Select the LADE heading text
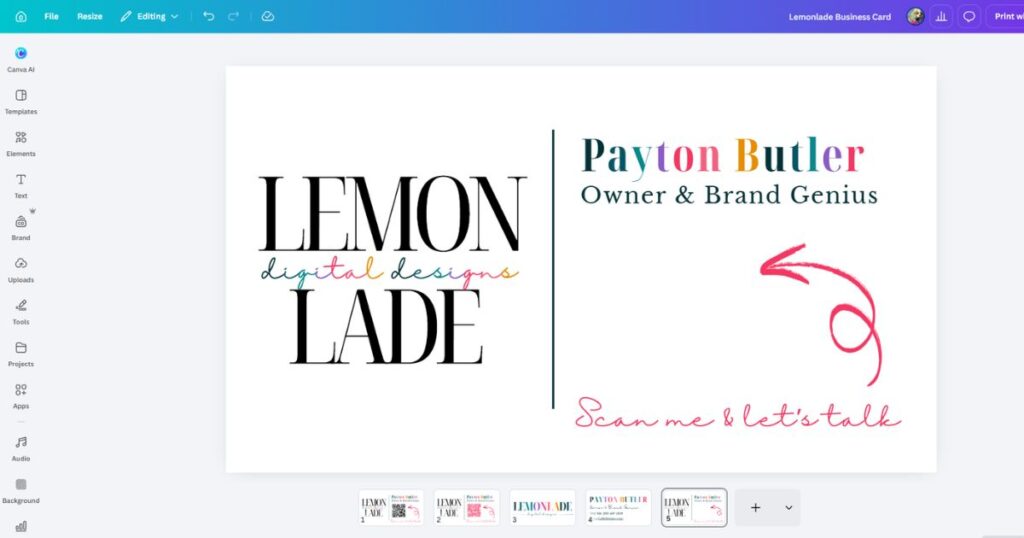The height and width of the screenshot is (538, 1024). [387, 327]
